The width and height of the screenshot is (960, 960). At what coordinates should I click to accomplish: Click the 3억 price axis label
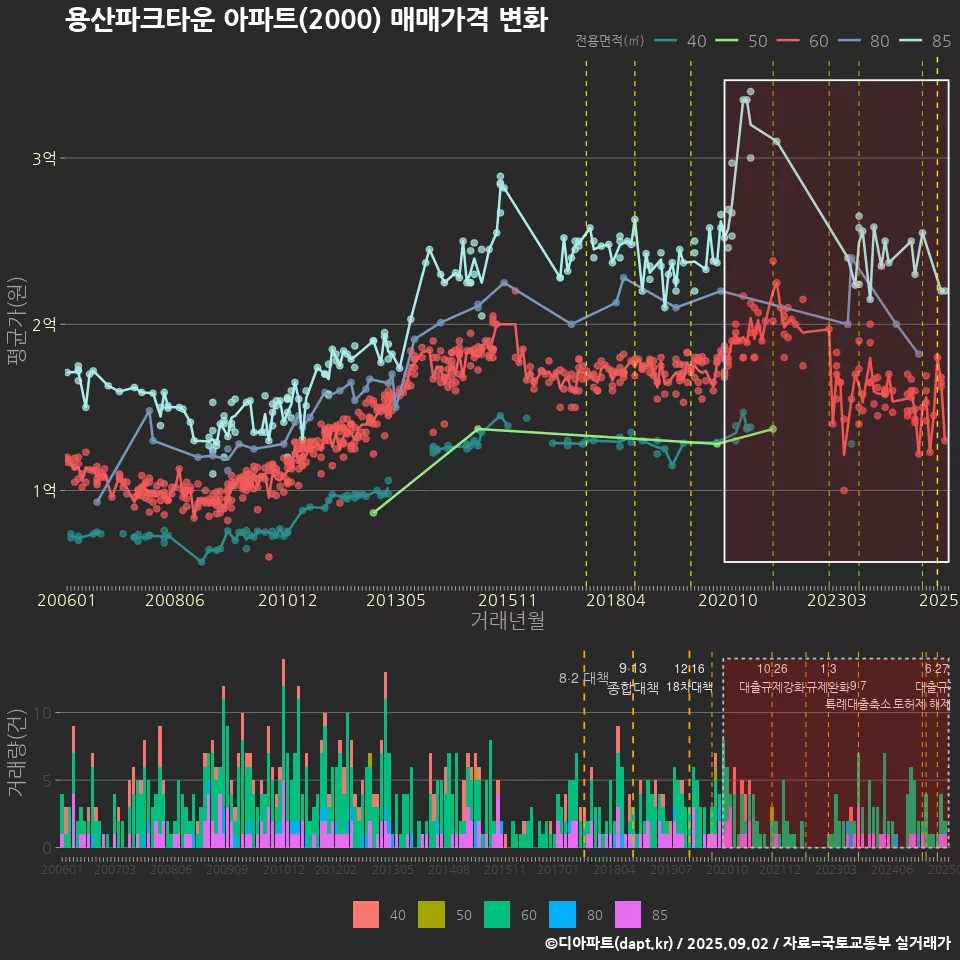[x=44, y=159]
